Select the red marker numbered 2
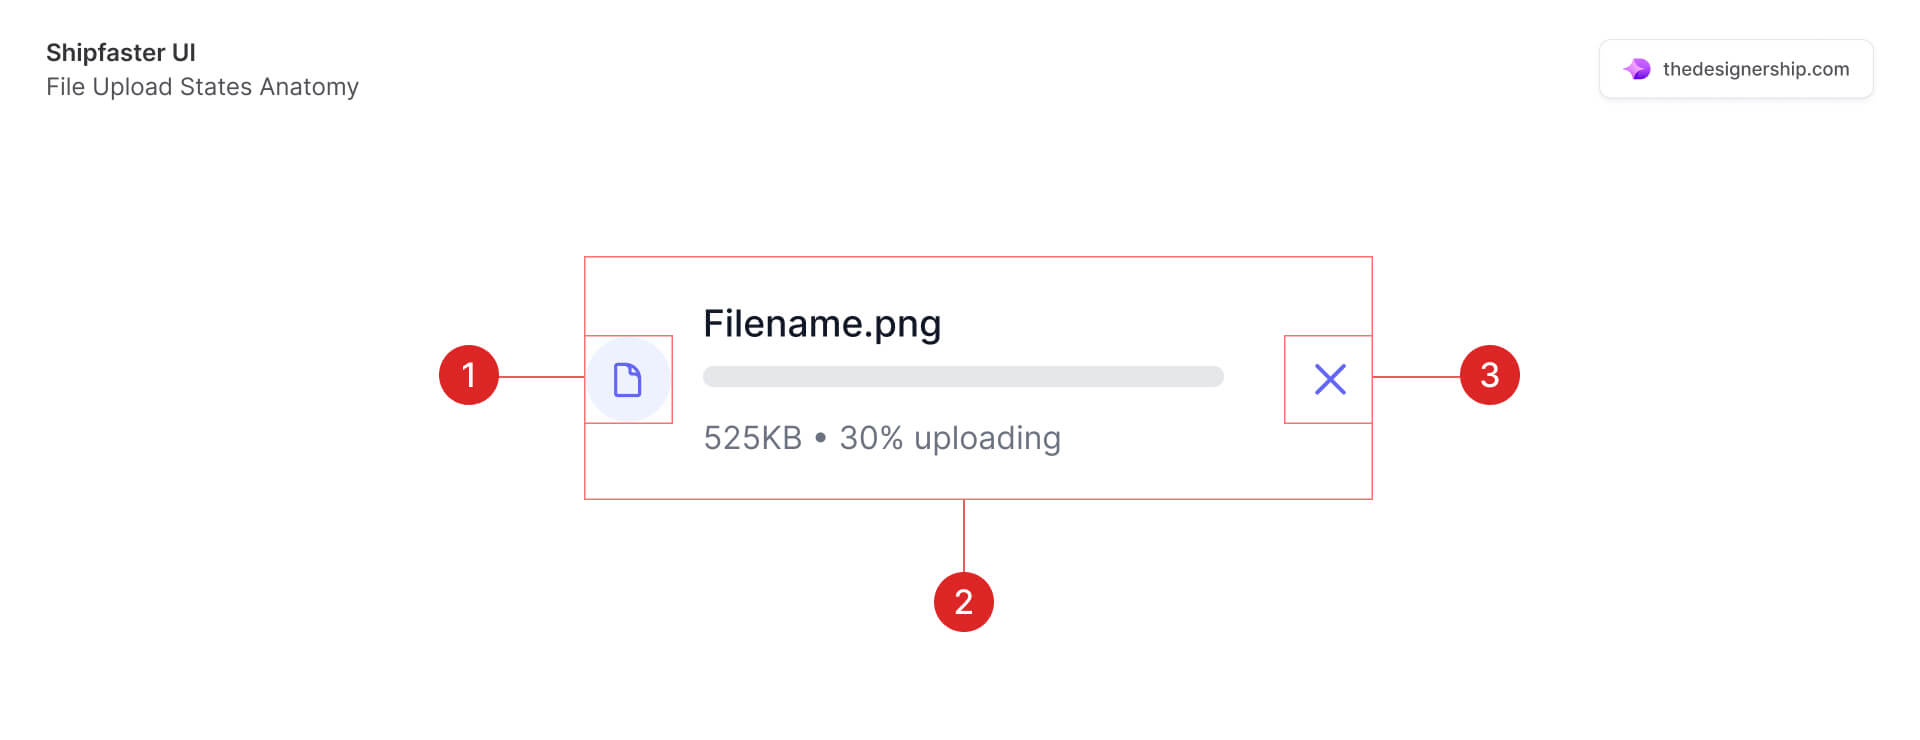This screenshot has width=1920, height=740. pyautogui.click(x=964, y=601)
